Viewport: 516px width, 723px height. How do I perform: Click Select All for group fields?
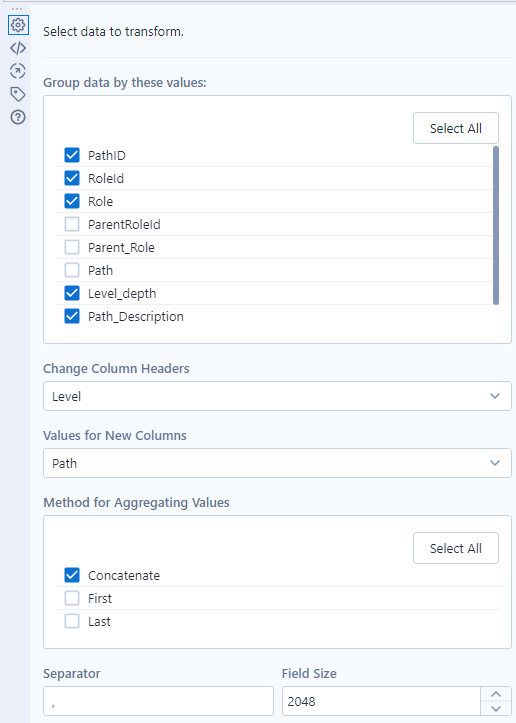pyautogui.click(x=456, y=128)
